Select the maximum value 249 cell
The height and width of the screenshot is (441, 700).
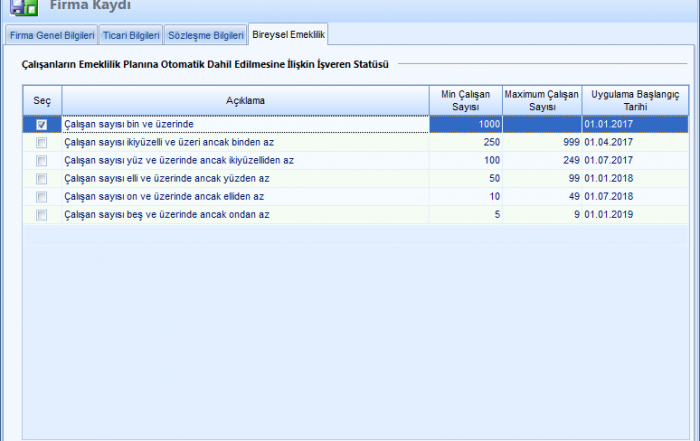coord(541,161)
